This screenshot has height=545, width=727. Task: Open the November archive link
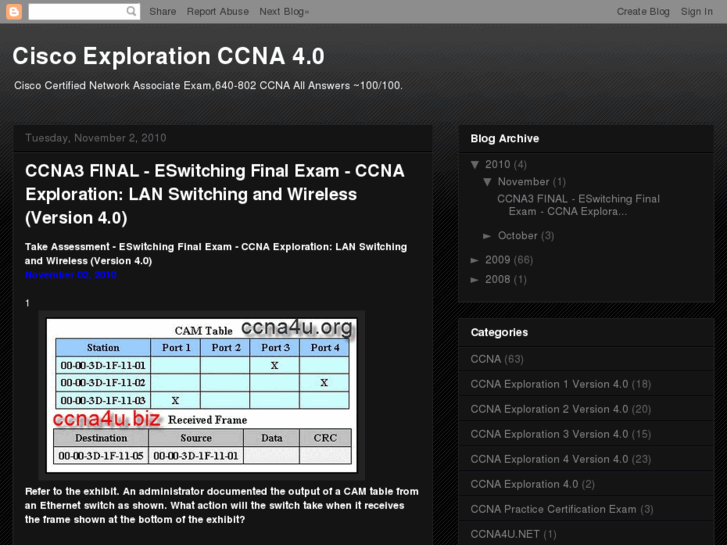[x=523, y=182]
